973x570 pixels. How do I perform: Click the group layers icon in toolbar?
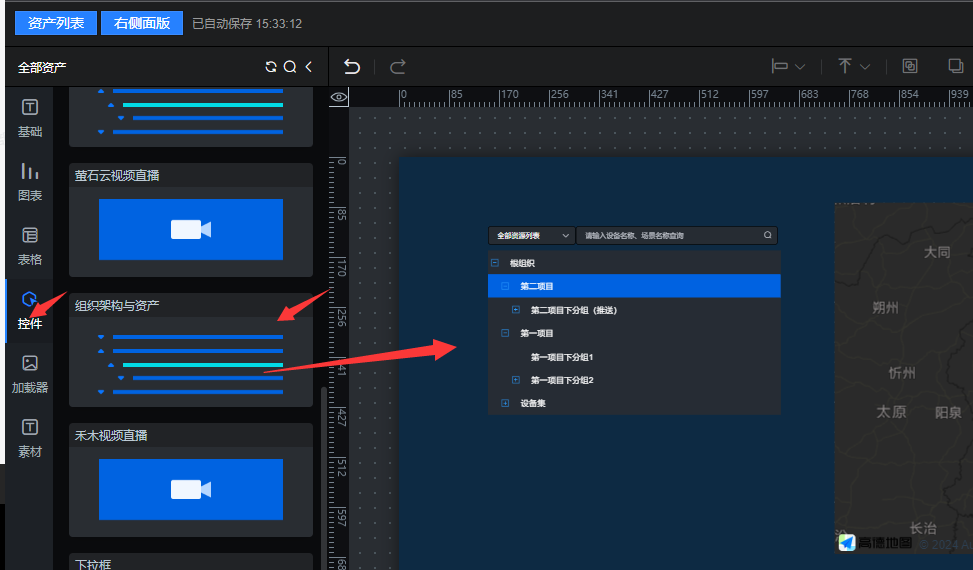pyautogui.click(x=909, y=67)
